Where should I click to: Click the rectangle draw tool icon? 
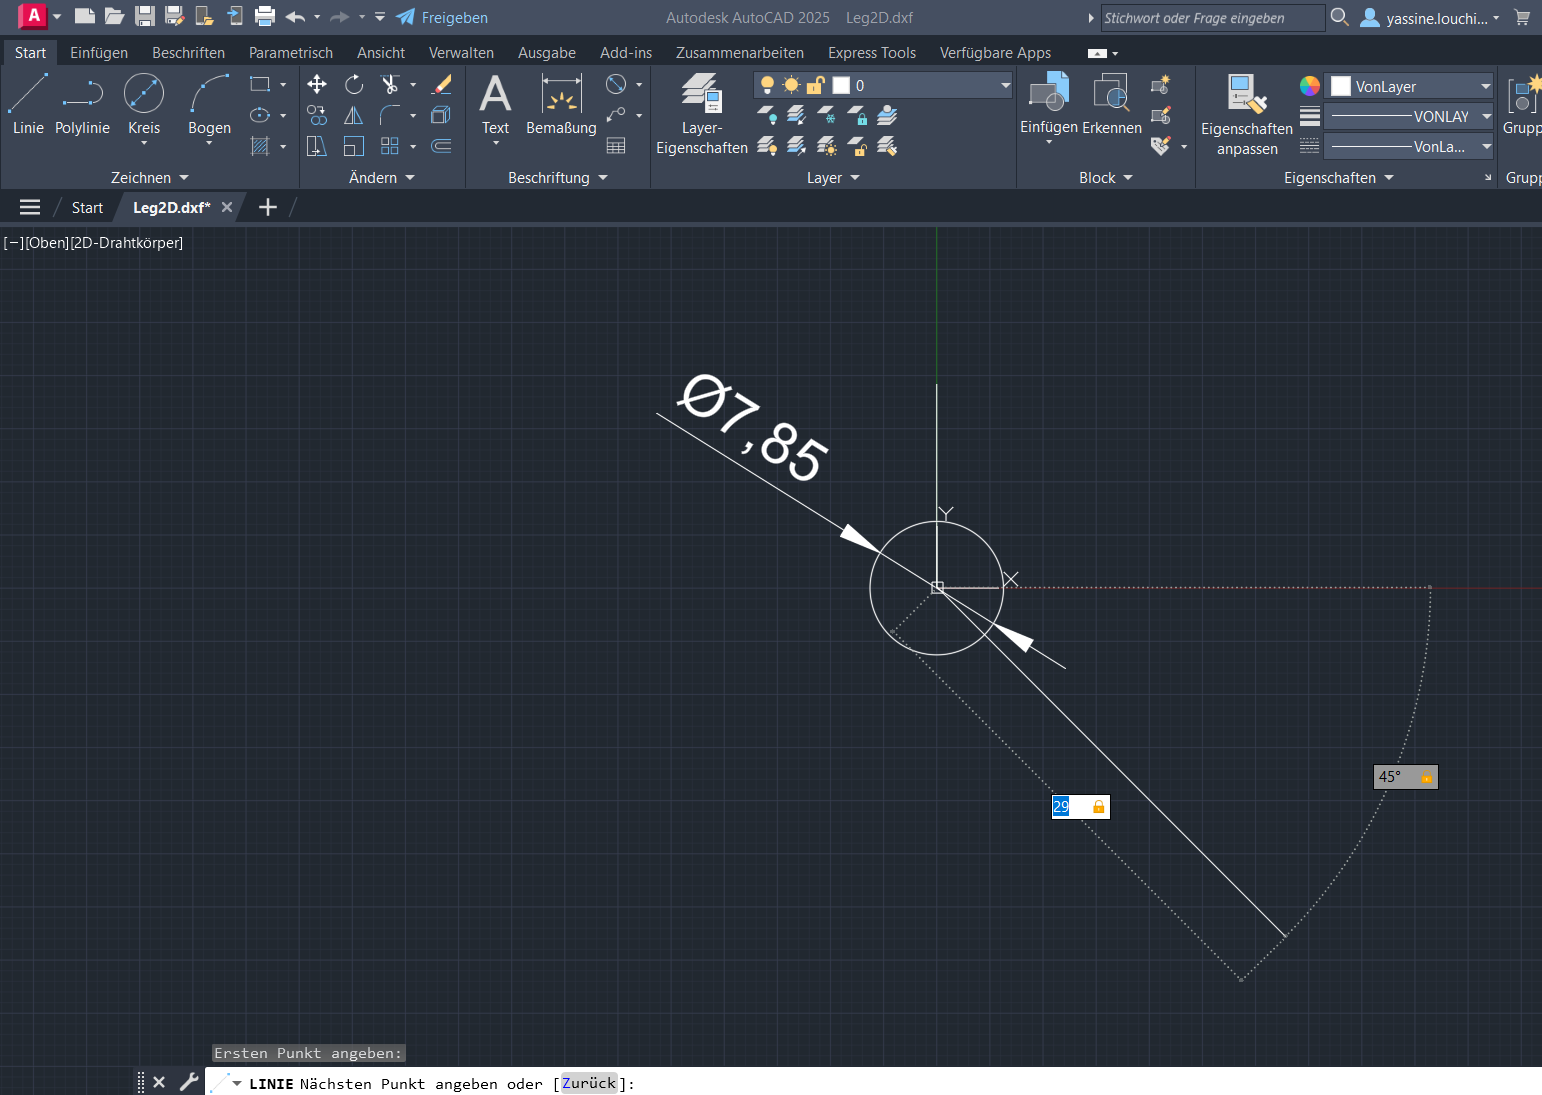tap(260, 85)
